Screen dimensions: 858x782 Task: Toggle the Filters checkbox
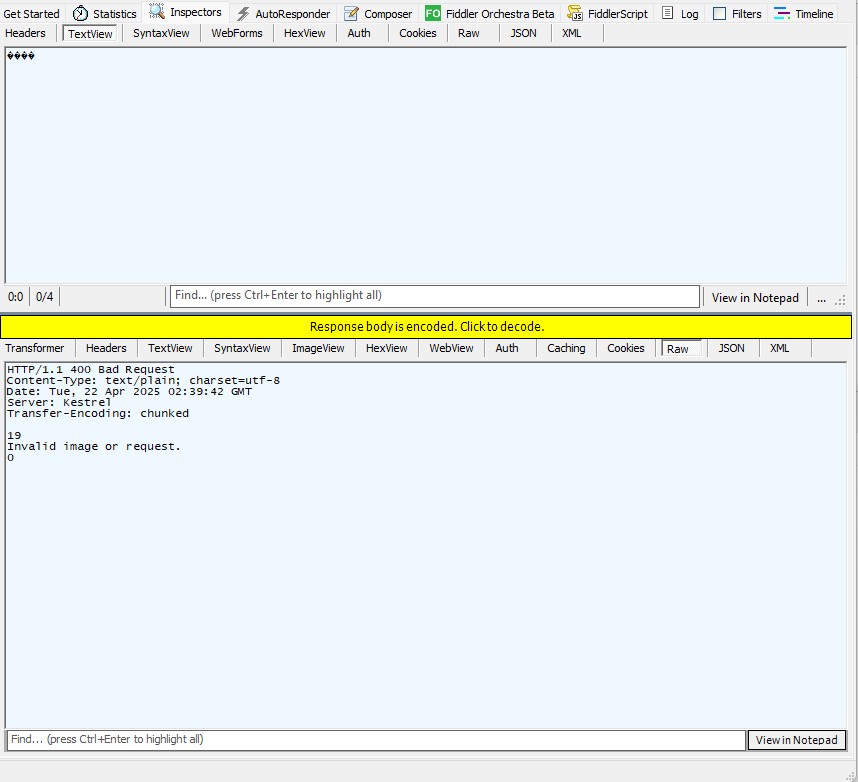click(719, 14)
